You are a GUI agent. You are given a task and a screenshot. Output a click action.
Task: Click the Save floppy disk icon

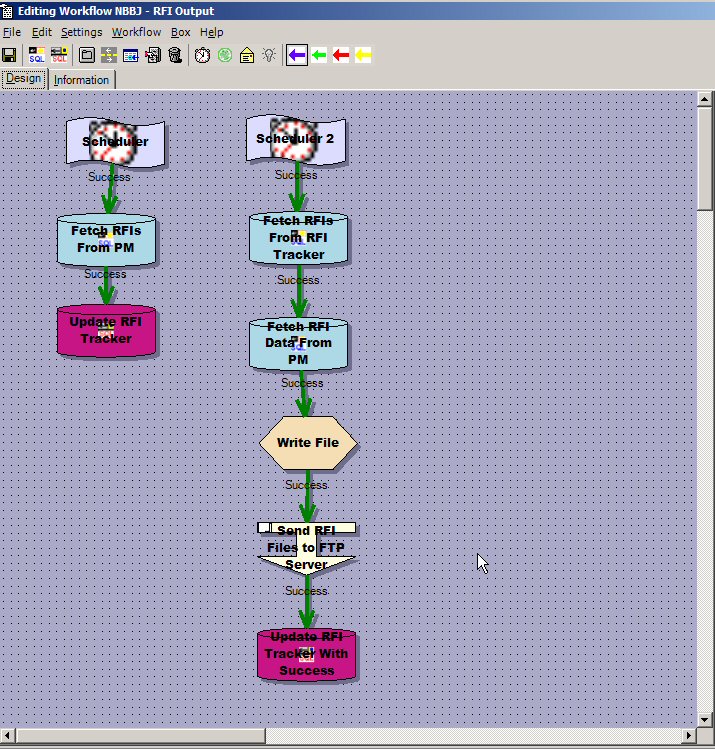coord(10,55)
